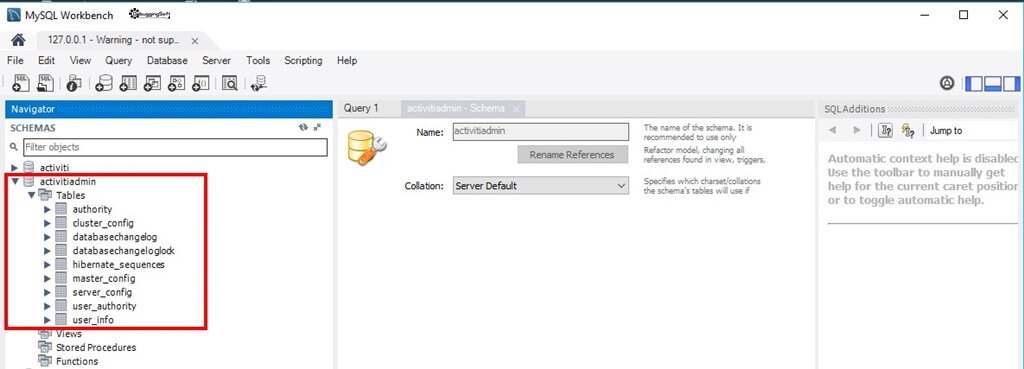The image size is (1024, 369).
Task: Close the 127.0.0.1 connection tab
Action: tap(195, 40)
